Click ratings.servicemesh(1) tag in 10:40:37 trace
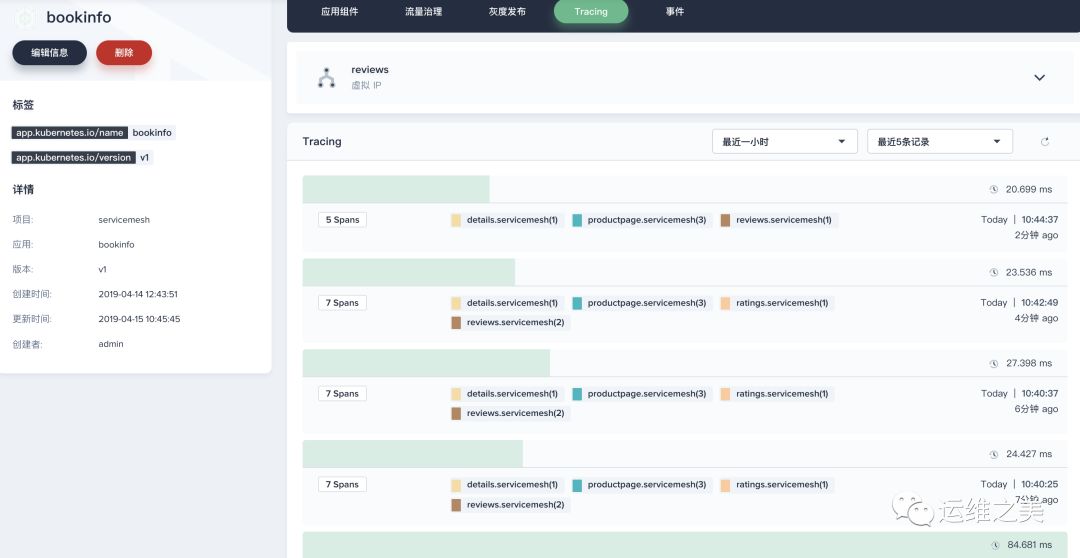Image resolution: width=1080 pixels, height=558 pixels. click(x=776, y=393)
